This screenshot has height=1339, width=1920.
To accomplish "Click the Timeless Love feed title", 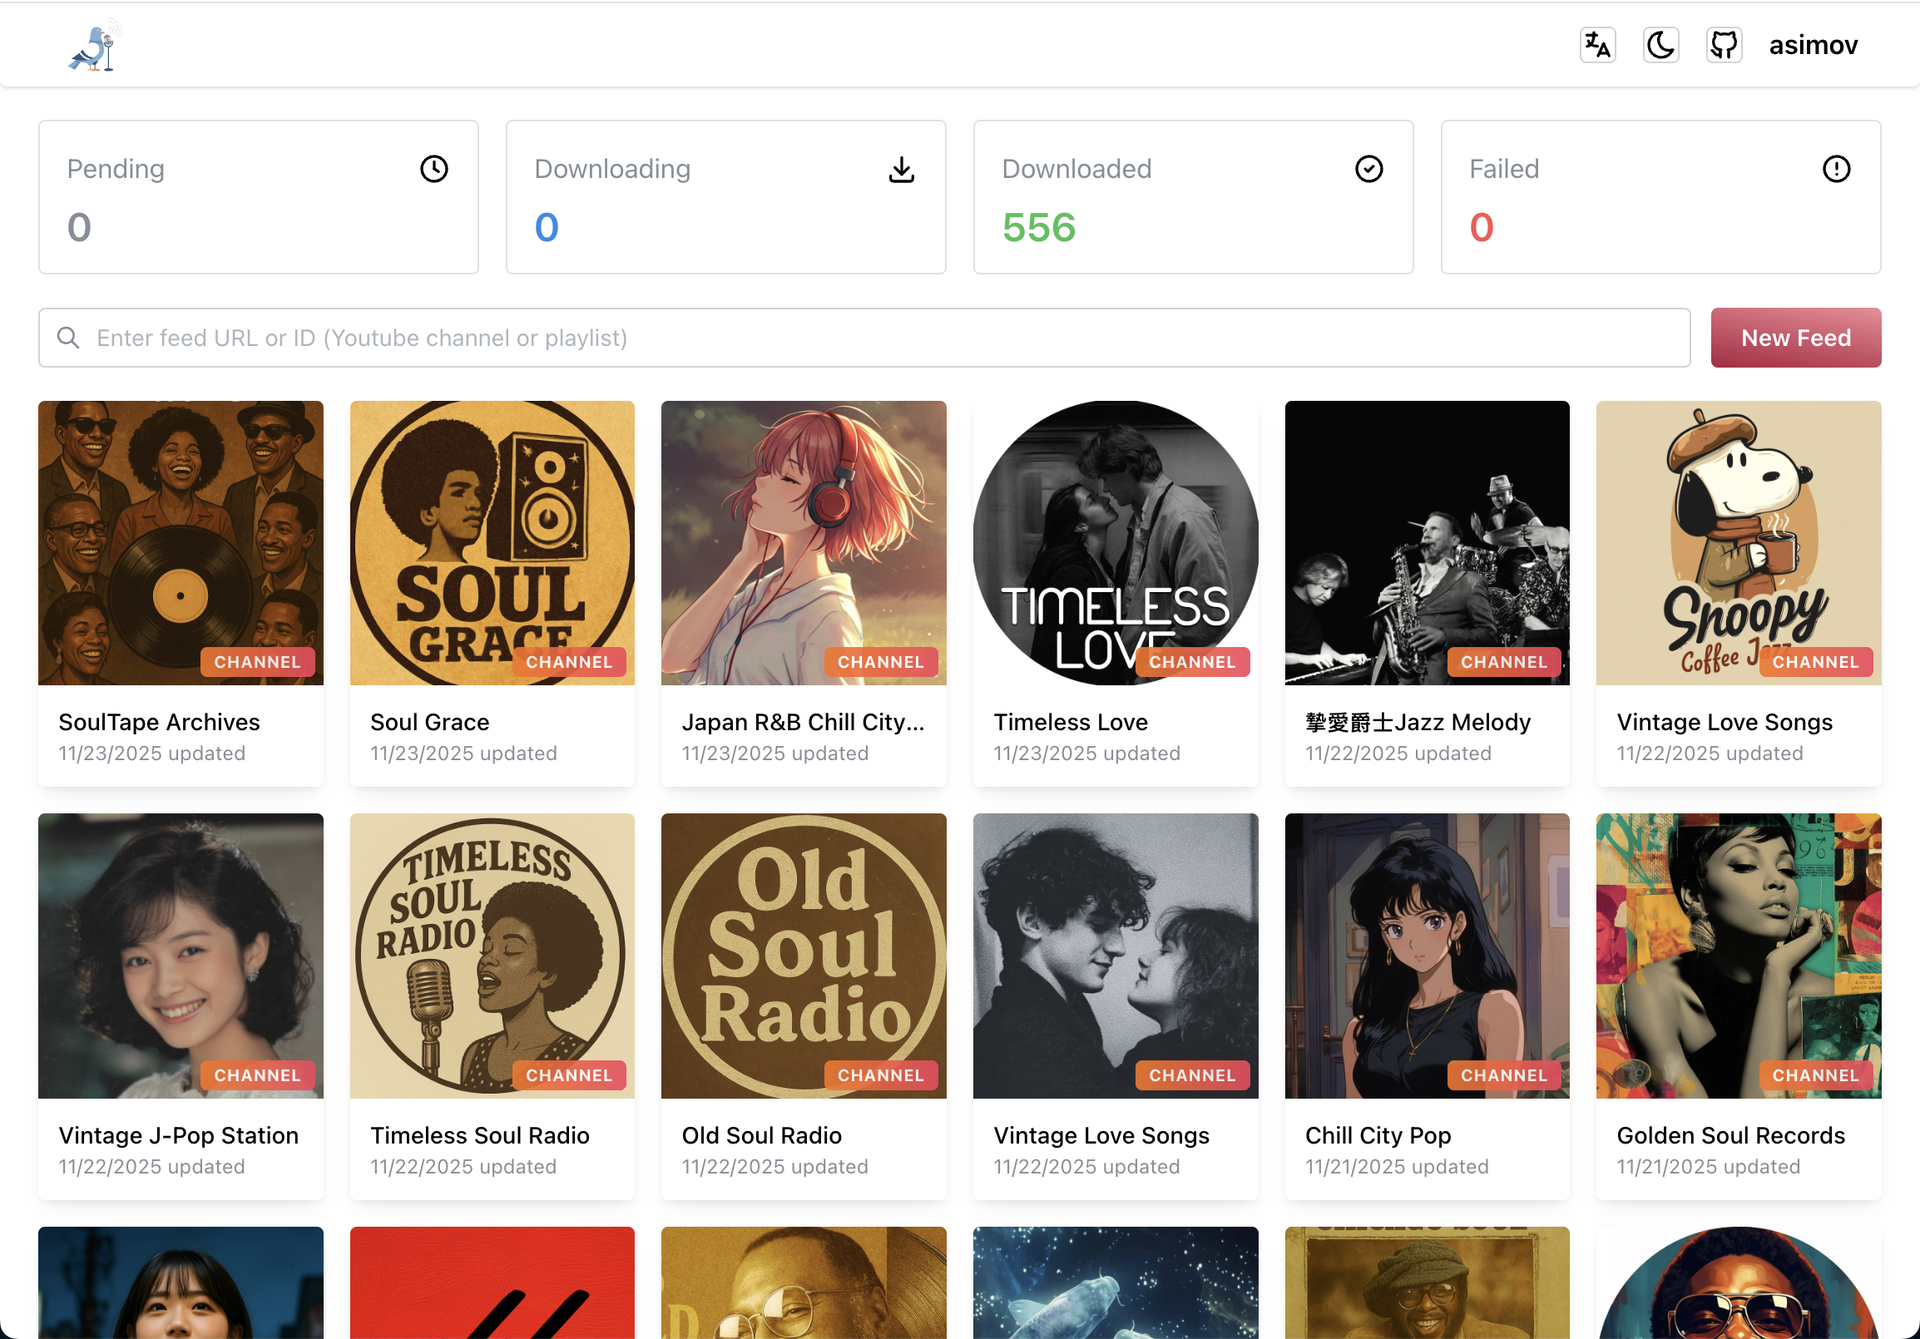I will [1070, 722].
